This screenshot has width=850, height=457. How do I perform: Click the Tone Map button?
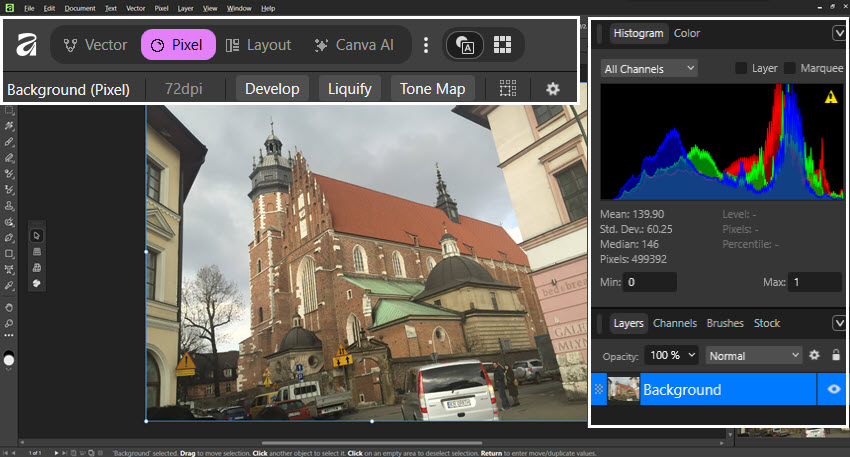point(433,88)
